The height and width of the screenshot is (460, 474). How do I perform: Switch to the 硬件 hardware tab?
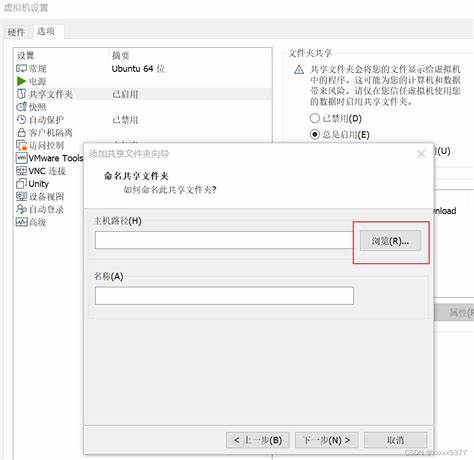pos(16,32)
